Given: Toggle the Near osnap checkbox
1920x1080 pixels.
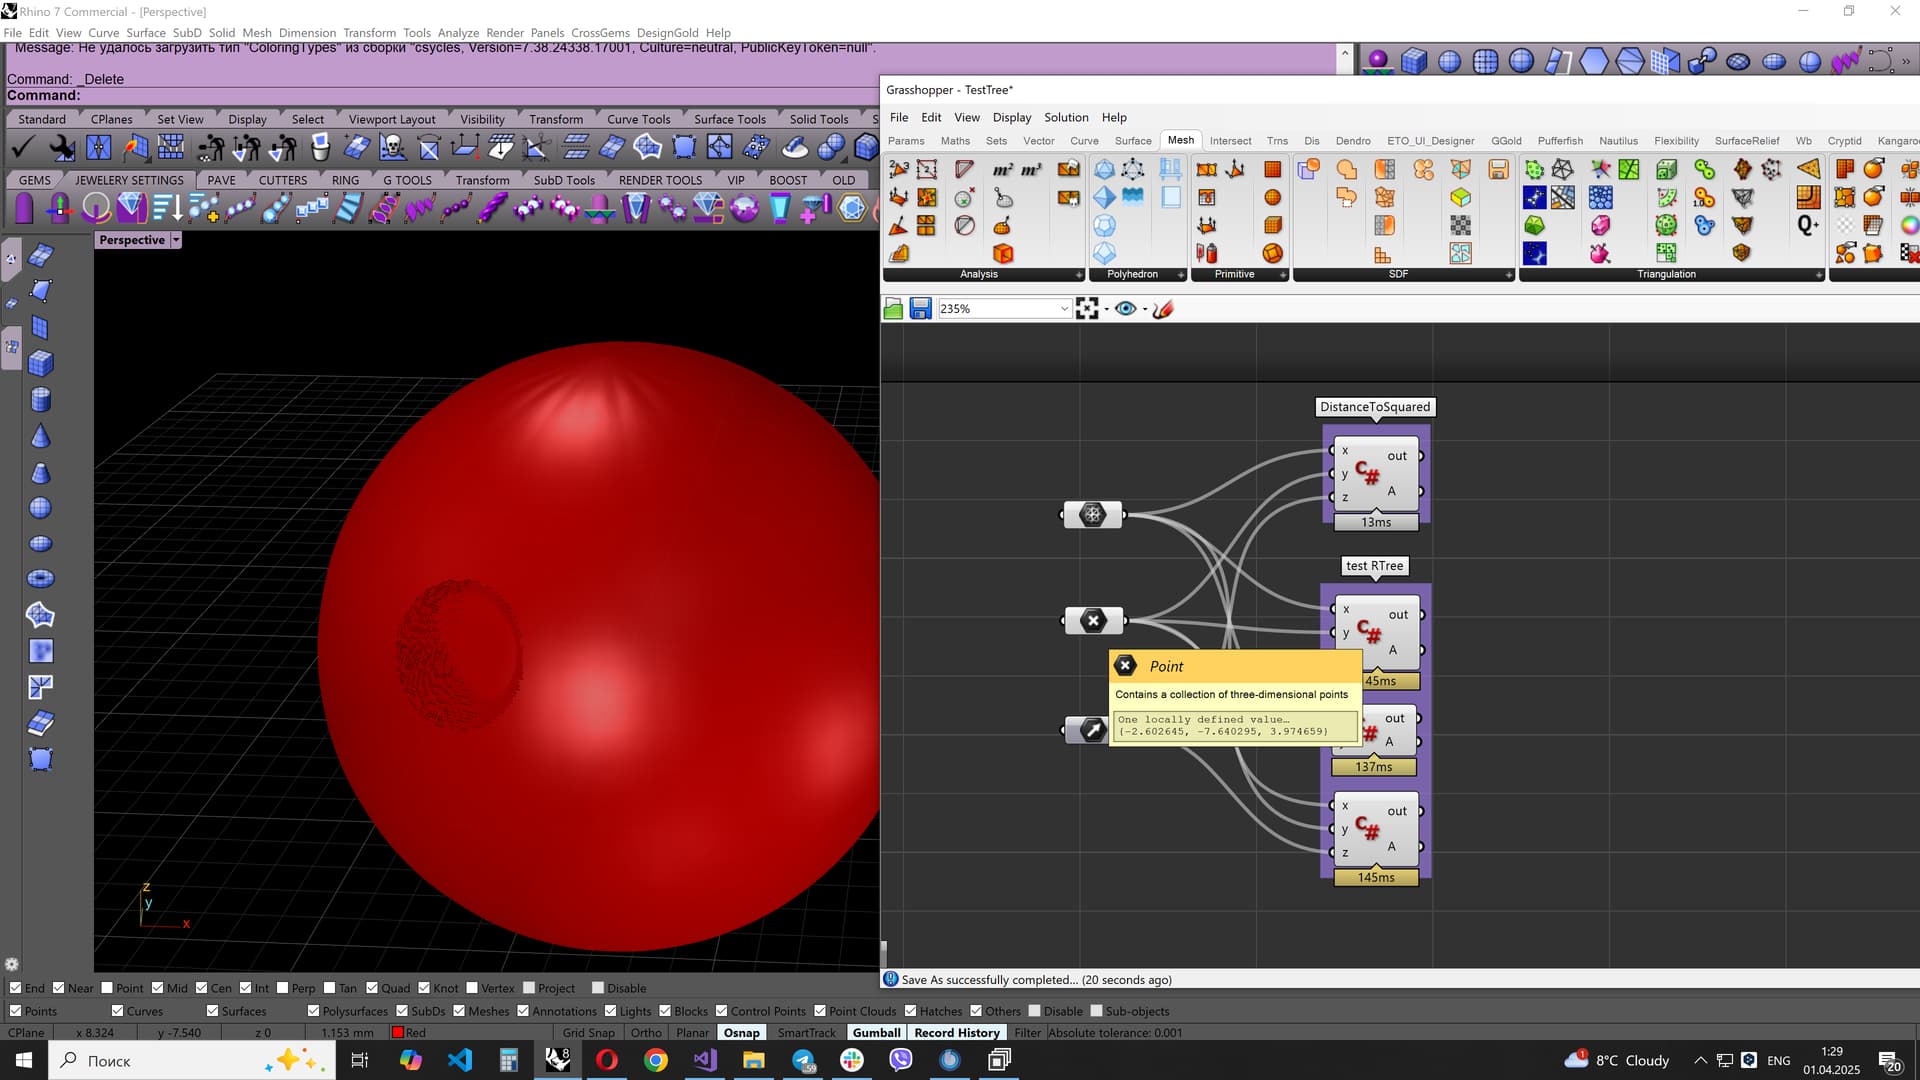Looking at the screenshot, I should (x=59, y=988).
